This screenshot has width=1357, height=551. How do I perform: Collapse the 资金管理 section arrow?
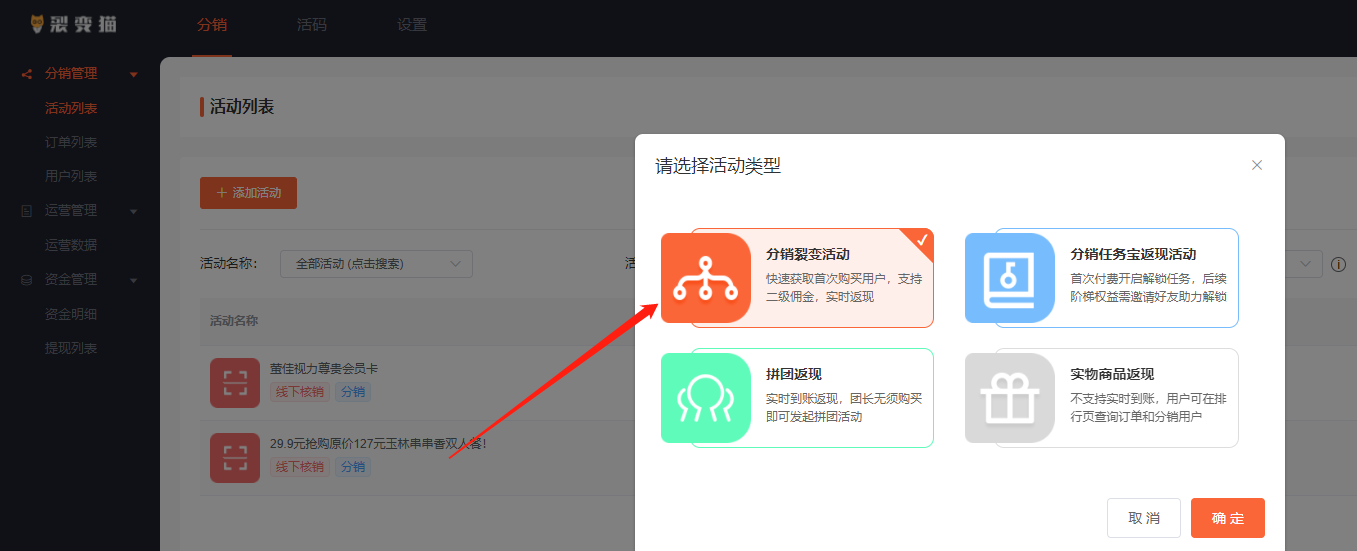pyautogui.click(x=134, y=281)
